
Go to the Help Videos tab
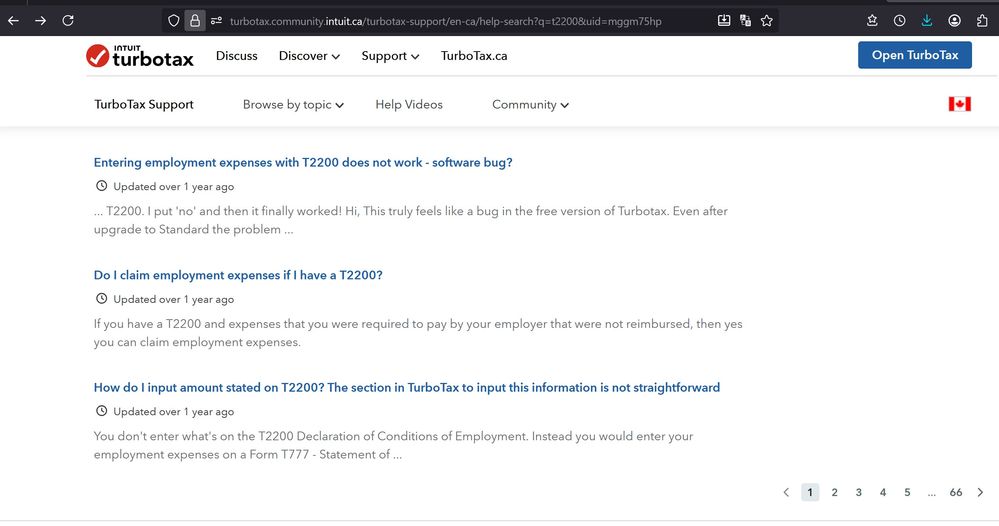[x=409, y=104]
